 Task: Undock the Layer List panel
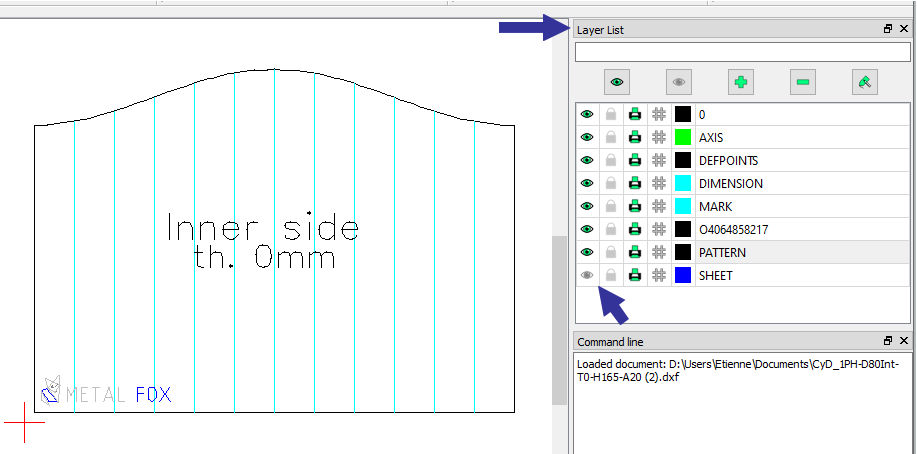(888, 29)
